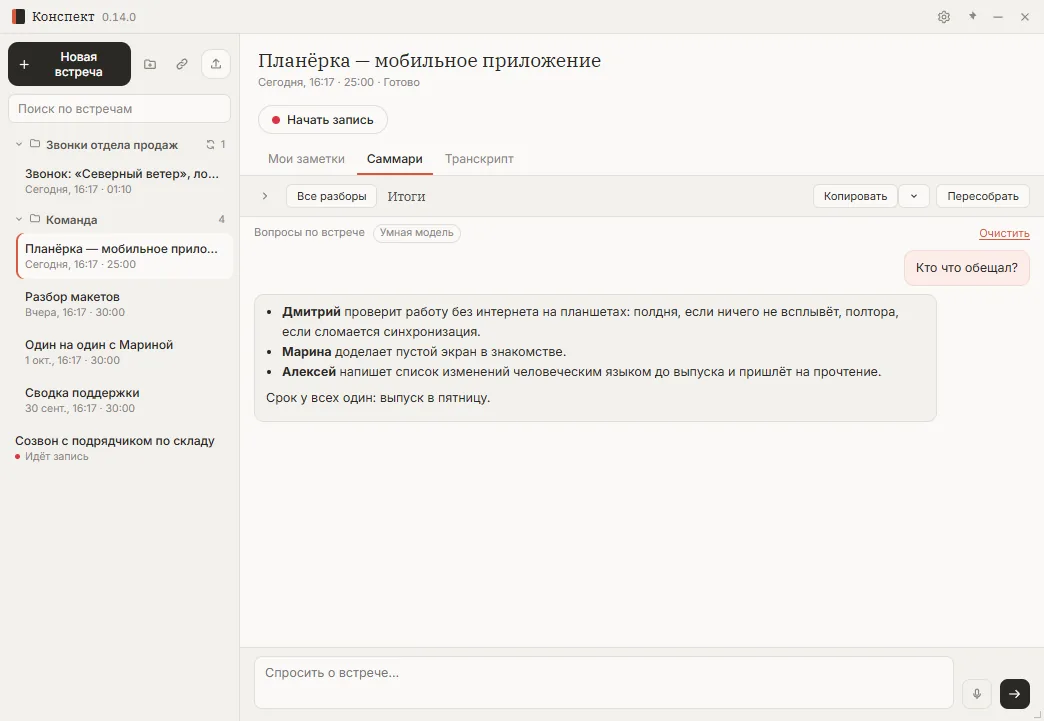Click Начать запись button
The image size is (1044, 721).
[323, 120]
